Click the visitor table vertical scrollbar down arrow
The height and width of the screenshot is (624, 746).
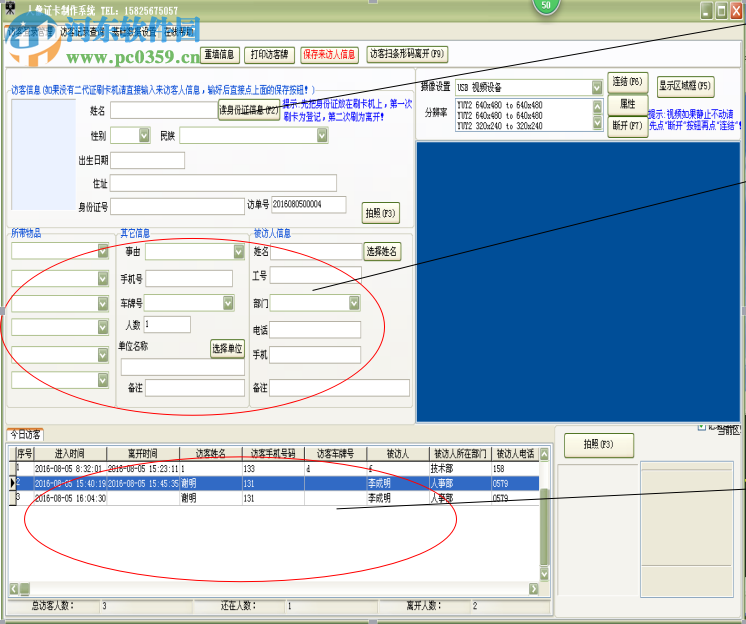pos(545,573)
